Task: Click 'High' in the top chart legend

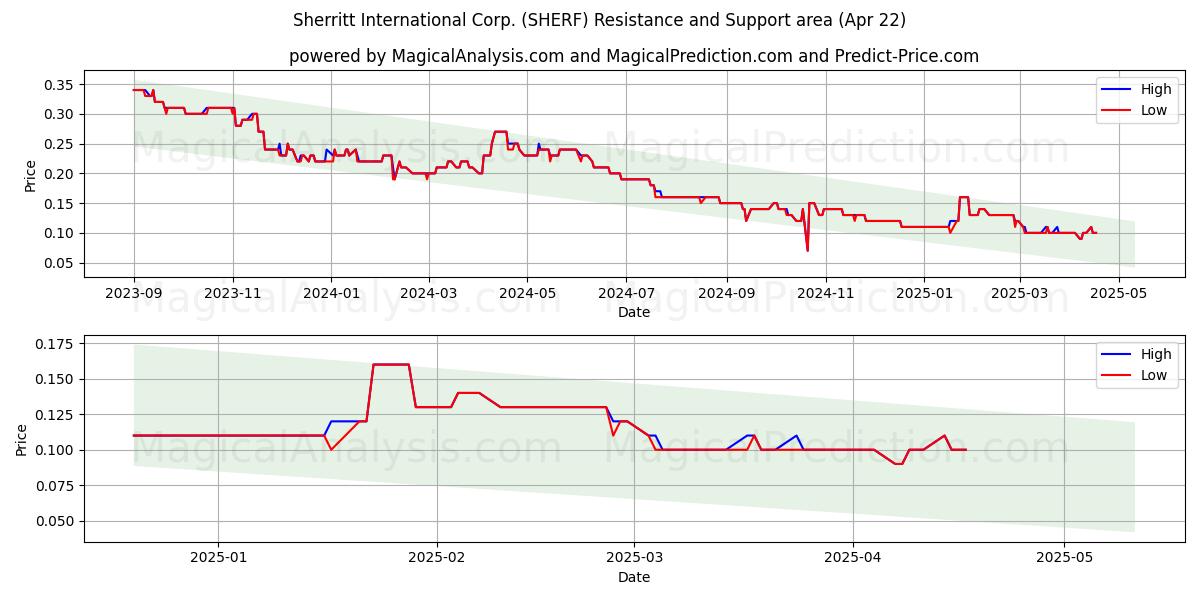Action: point(1156,89)
